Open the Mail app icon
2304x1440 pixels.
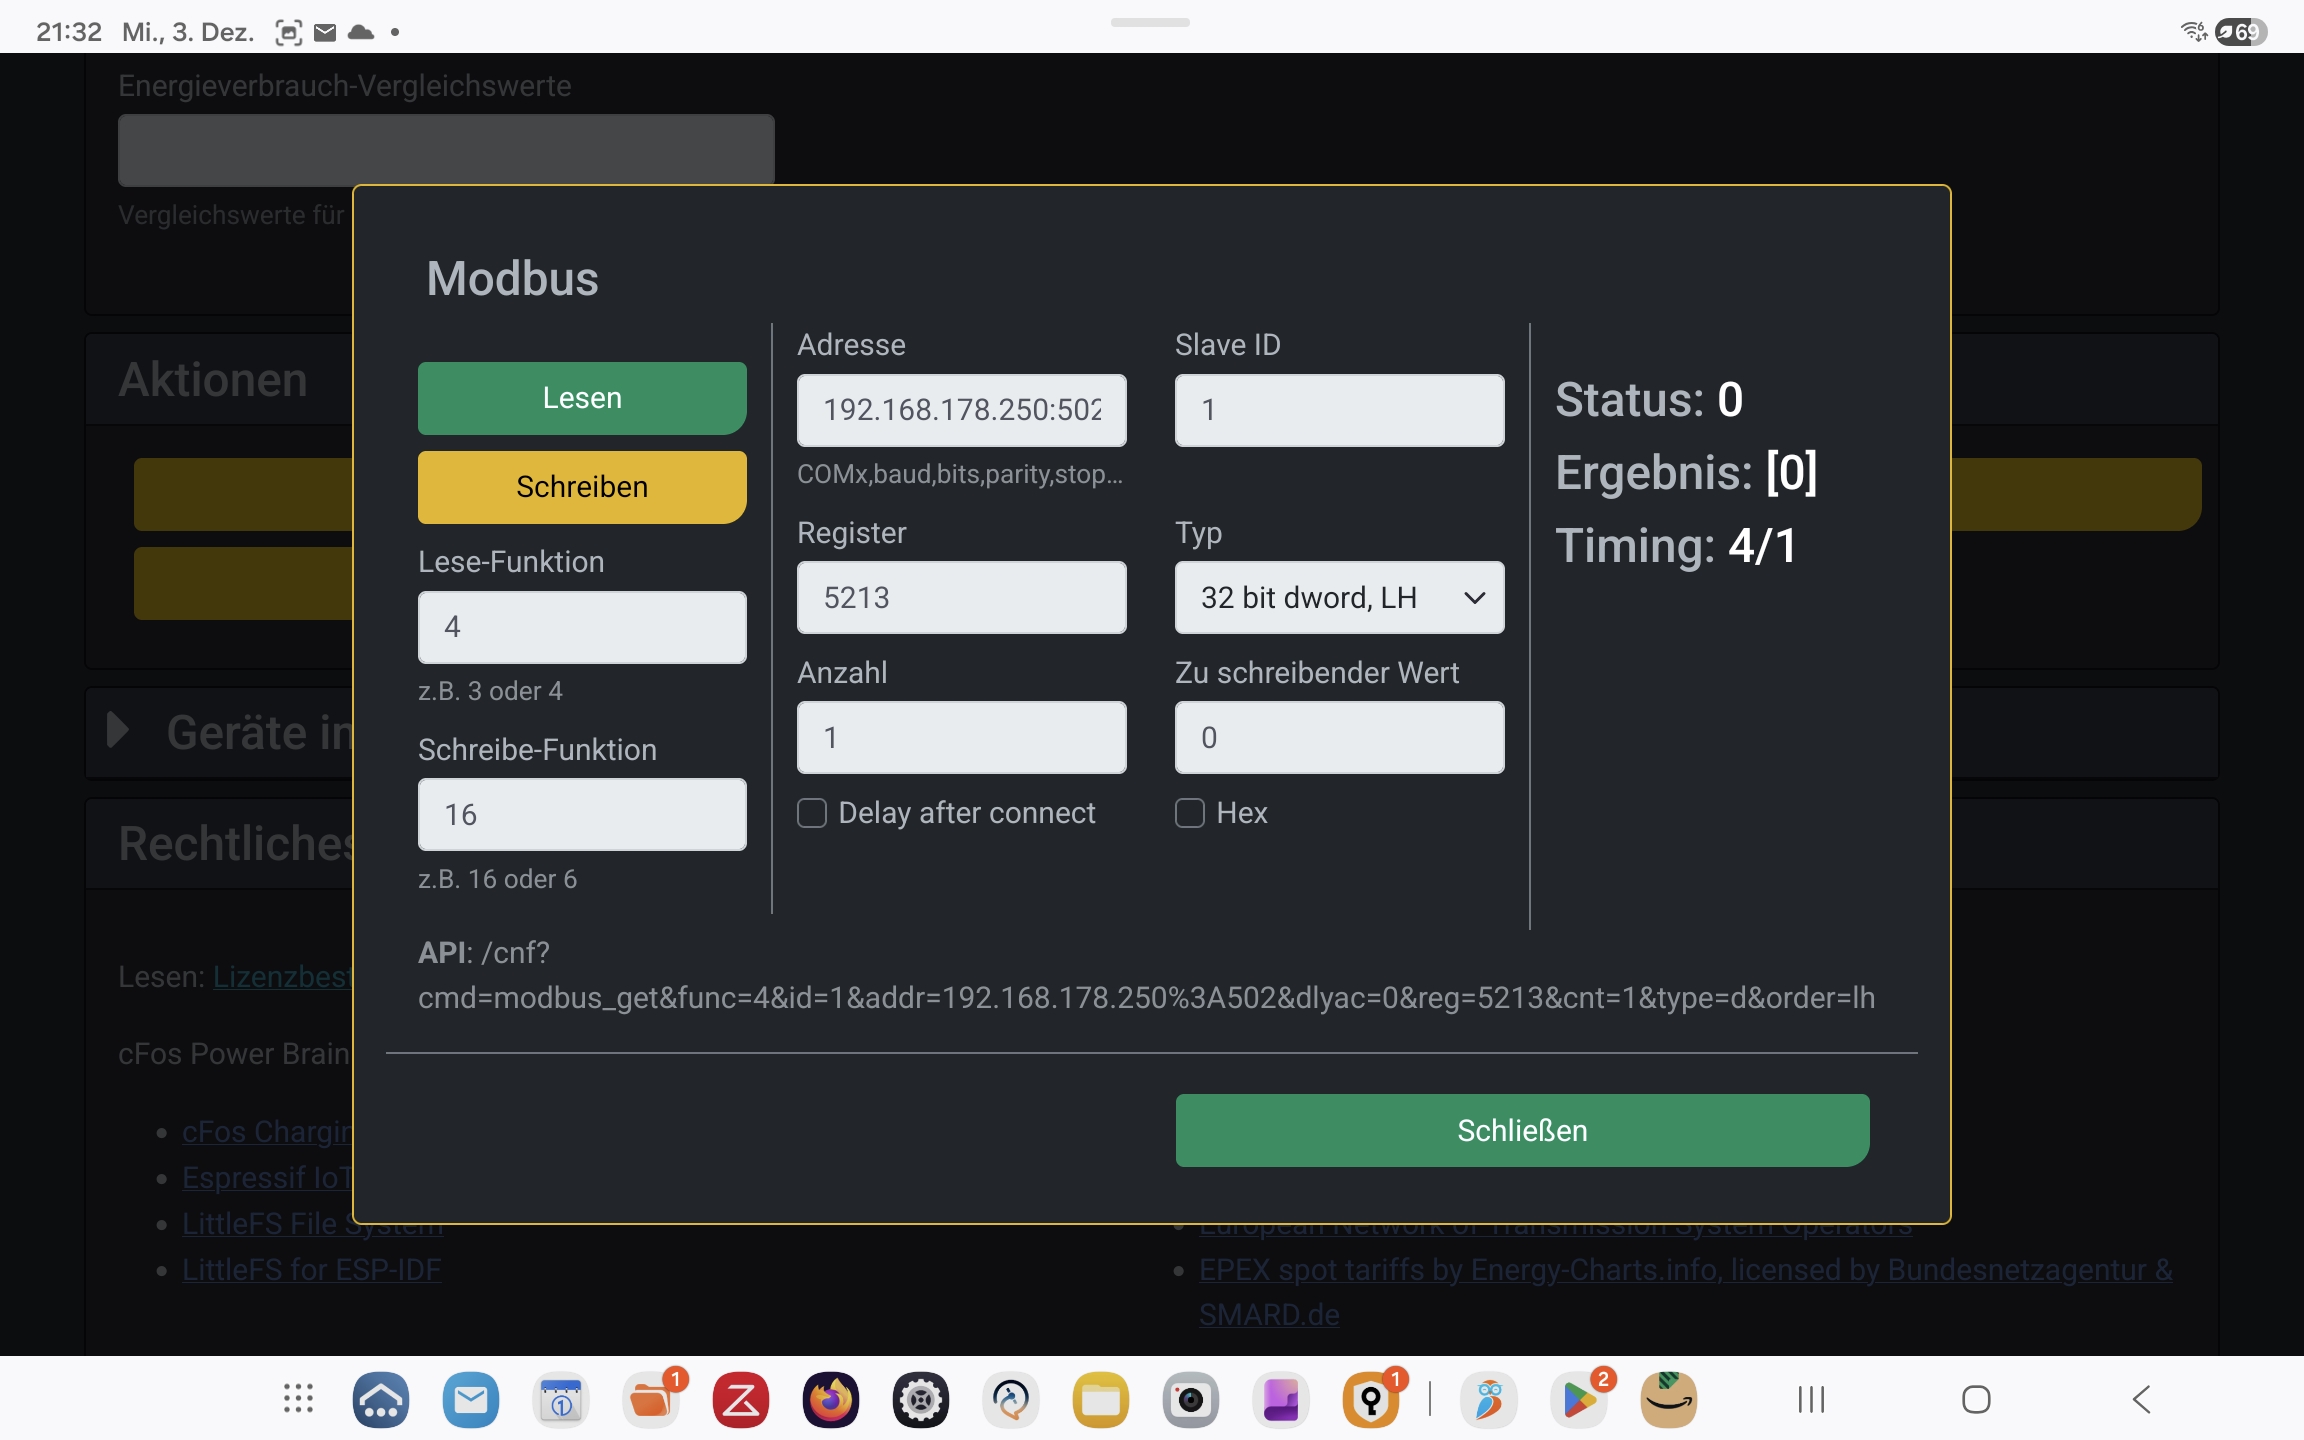click(x=470, y=1399)
